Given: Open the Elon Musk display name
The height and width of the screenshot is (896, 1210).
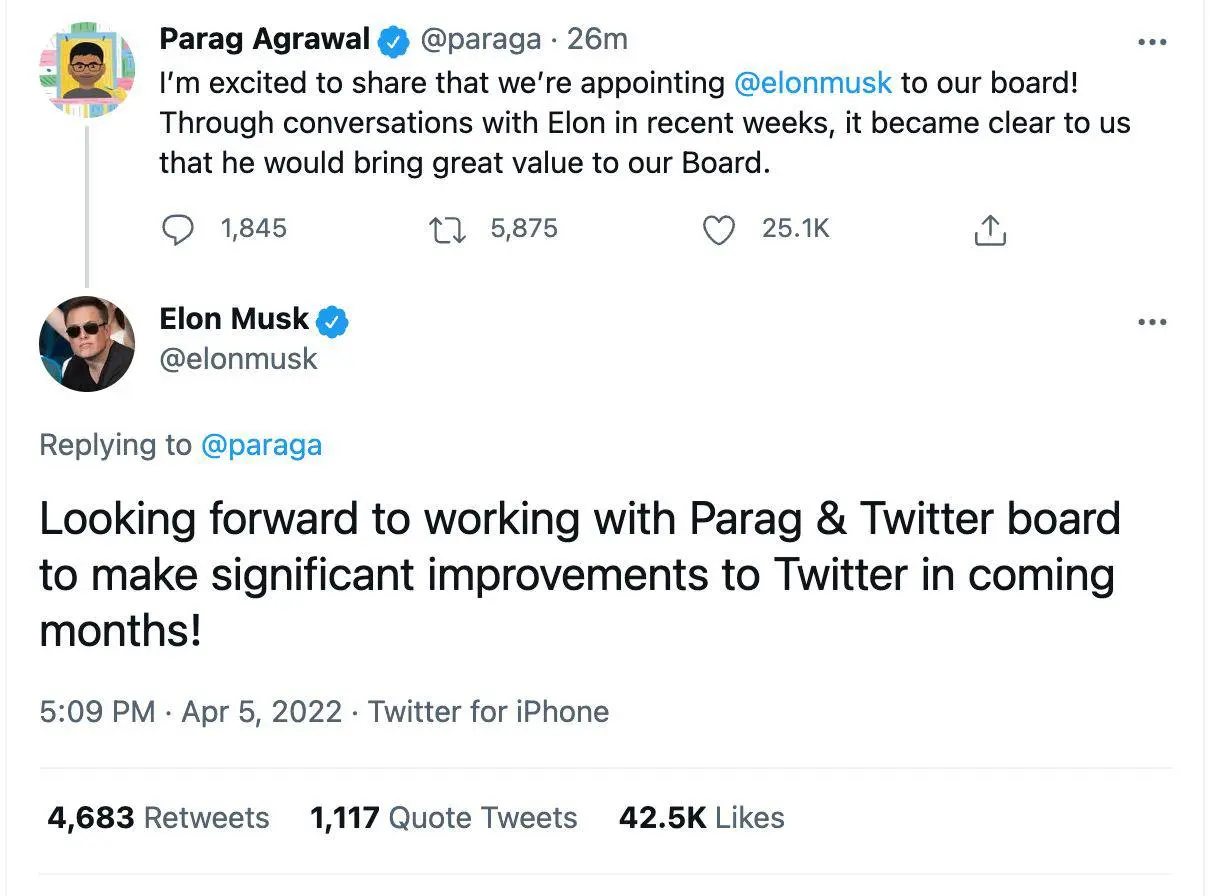Looking at the screenshot, I should tap(234, 319).
